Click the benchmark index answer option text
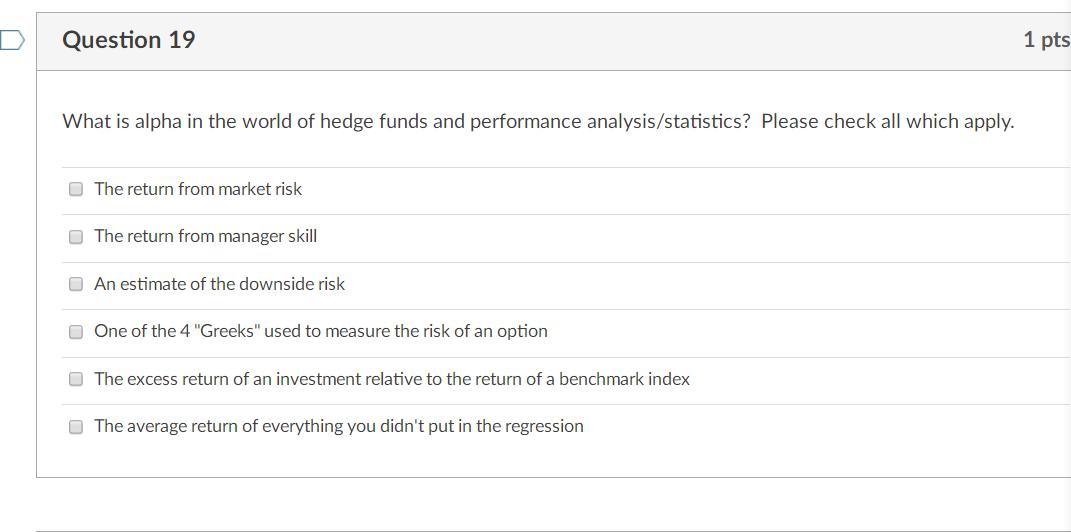 coord(391,379)
